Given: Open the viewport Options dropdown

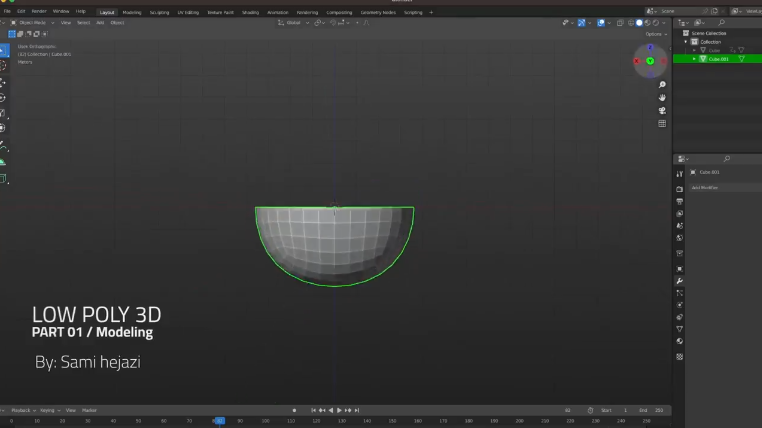Looking at the screenshot, I should coord(656,34).
